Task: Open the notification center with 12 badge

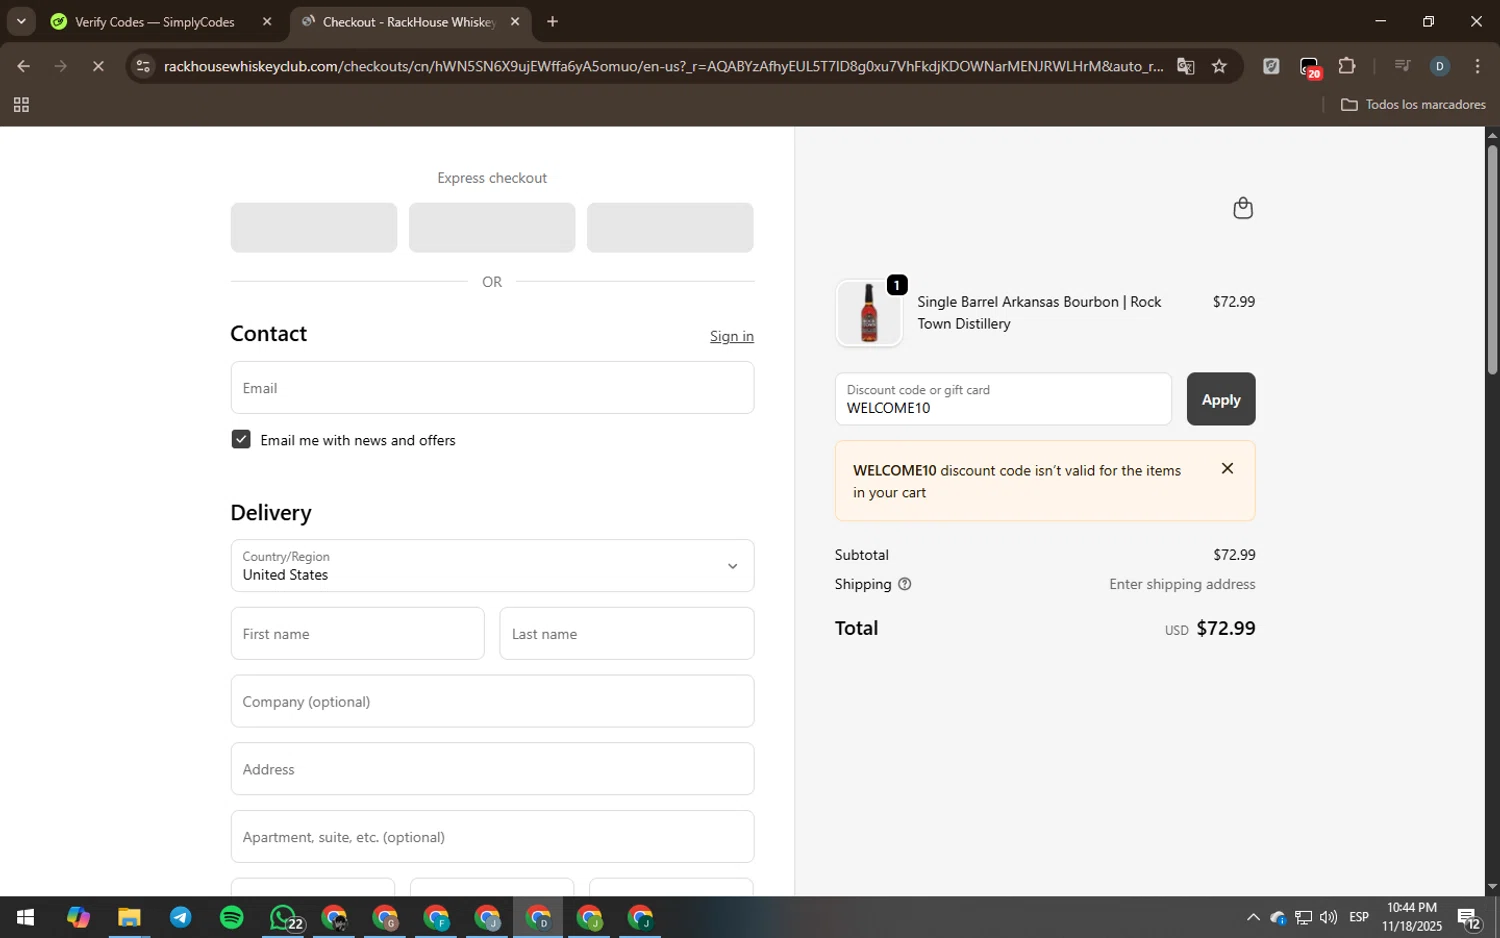Action: (1469, 918)
